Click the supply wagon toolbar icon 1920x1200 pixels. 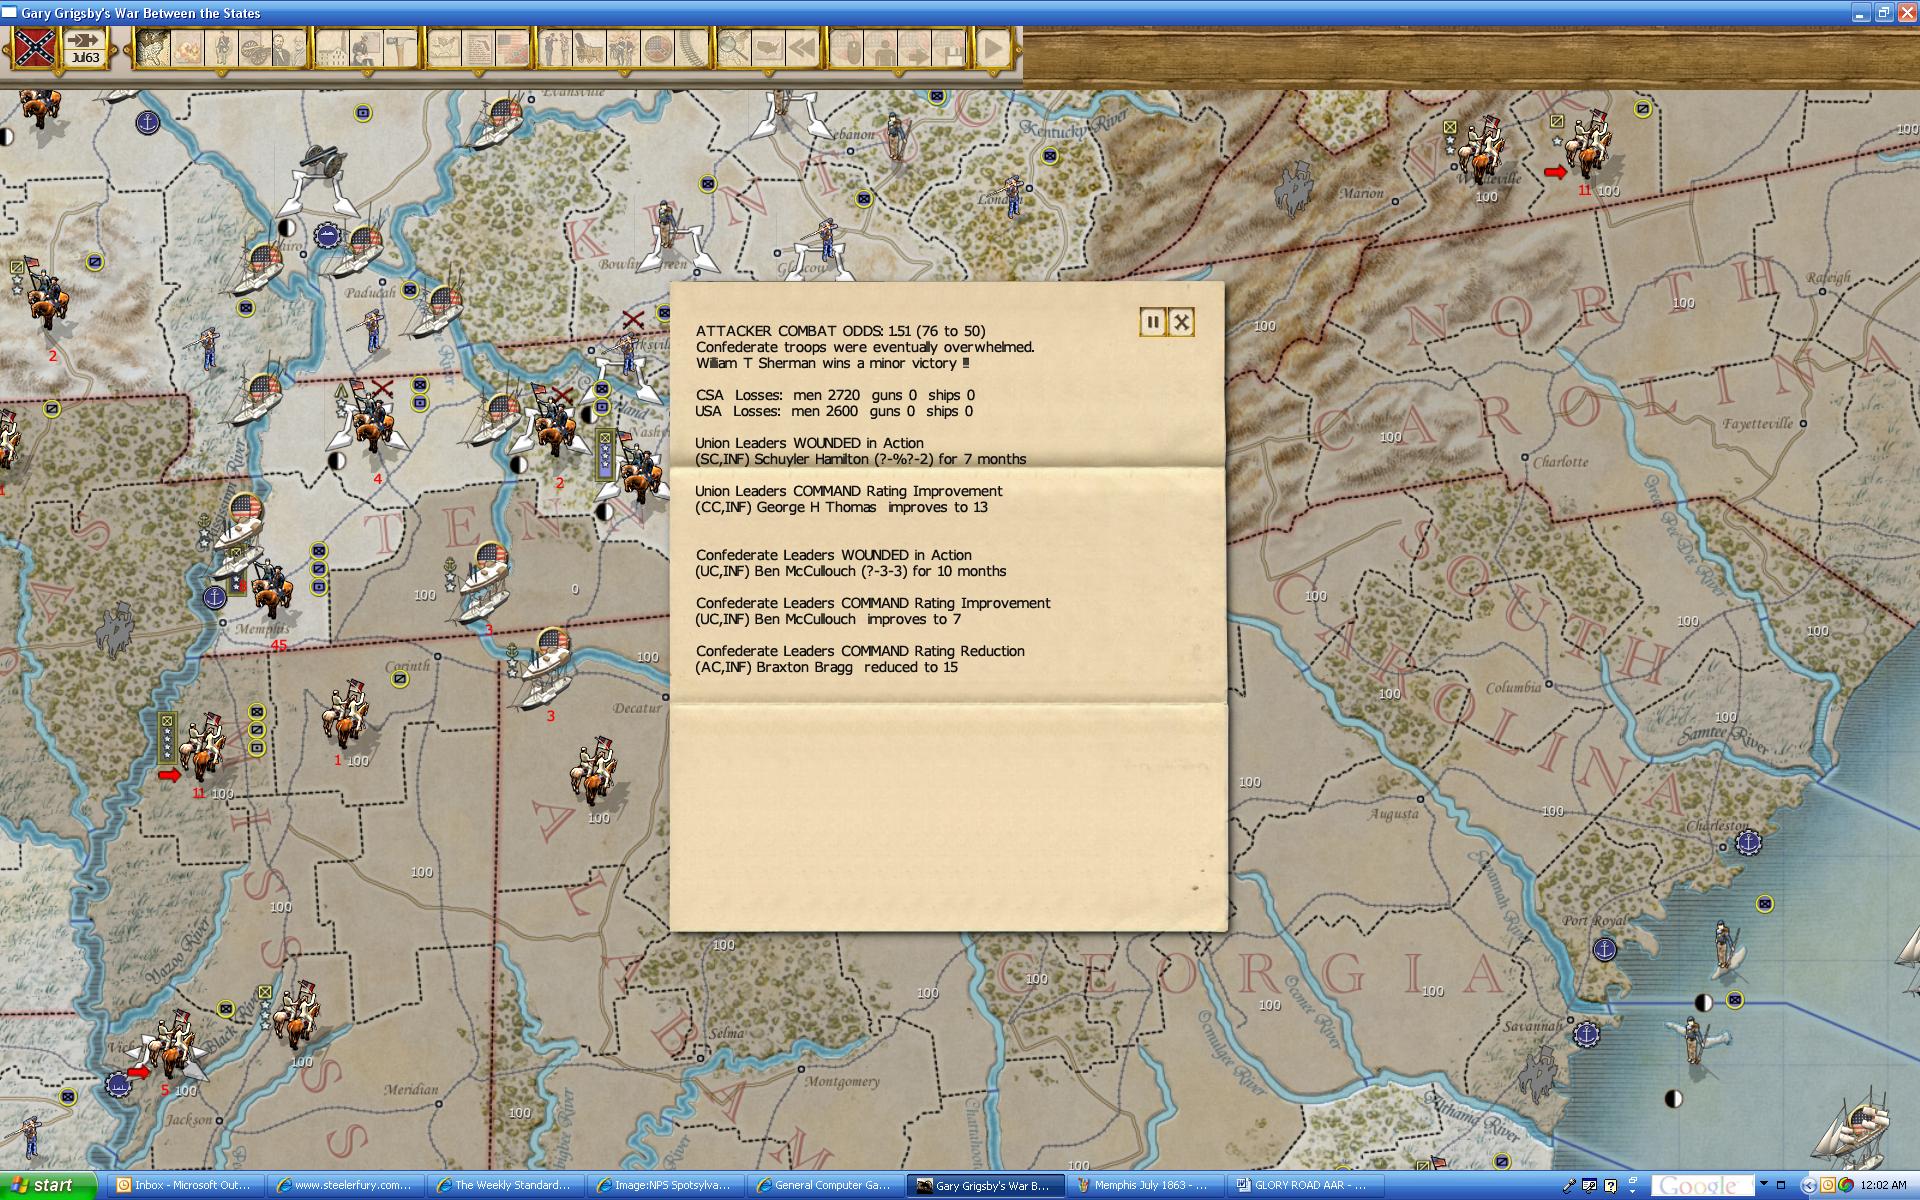coord(589,48)
